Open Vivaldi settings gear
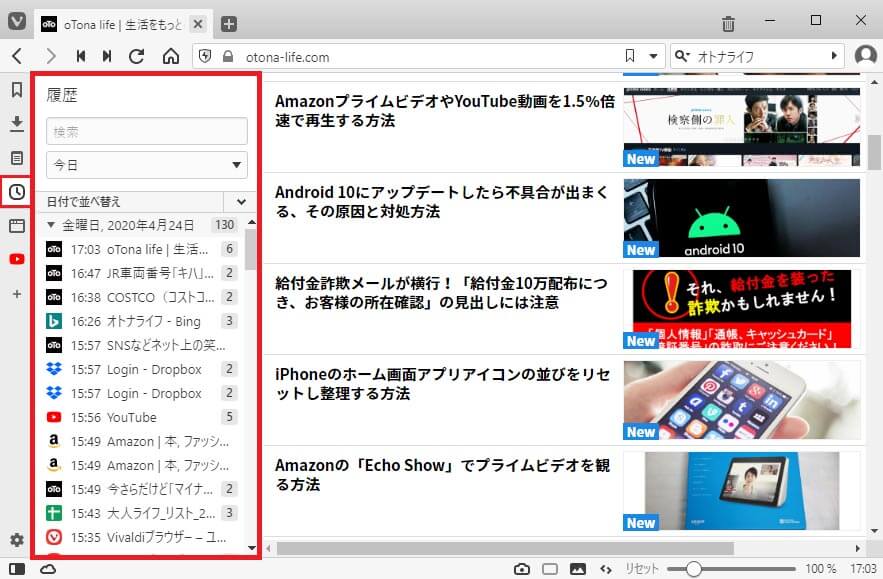This screenshot has height=579, width=883. click(x=17, y=540)
